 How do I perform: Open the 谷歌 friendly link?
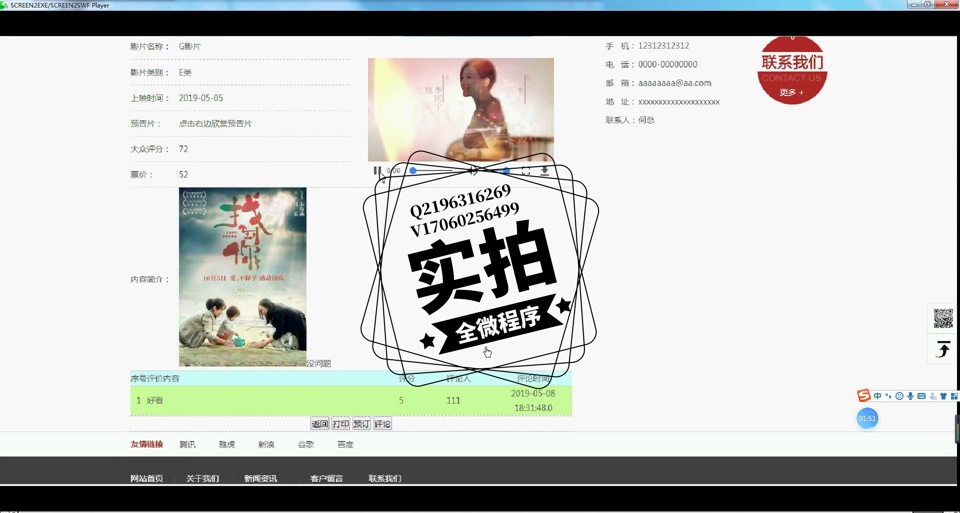[306, 444]
